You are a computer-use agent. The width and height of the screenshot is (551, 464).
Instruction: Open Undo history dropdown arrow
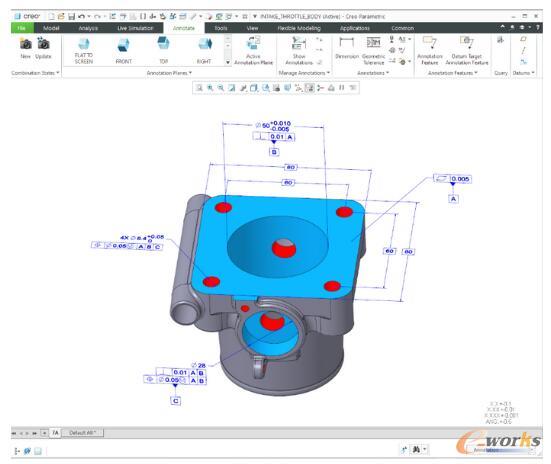click(x=89, y=16)
